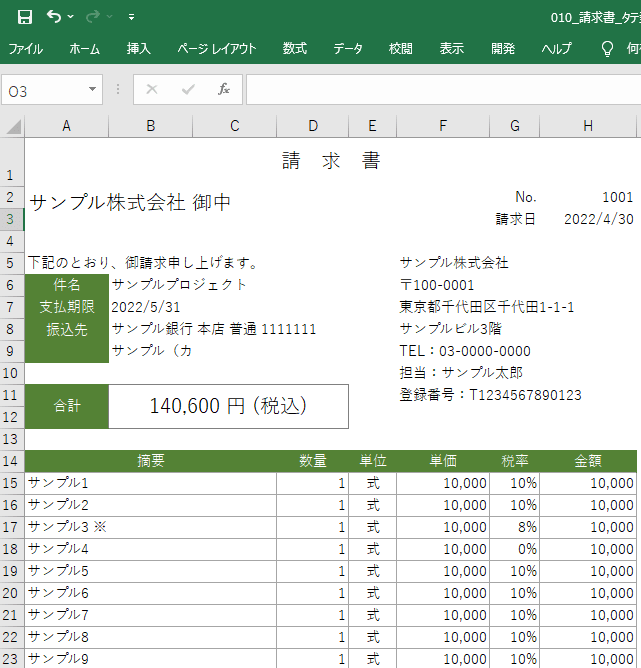Open the ファイル tab

(26, 49)
